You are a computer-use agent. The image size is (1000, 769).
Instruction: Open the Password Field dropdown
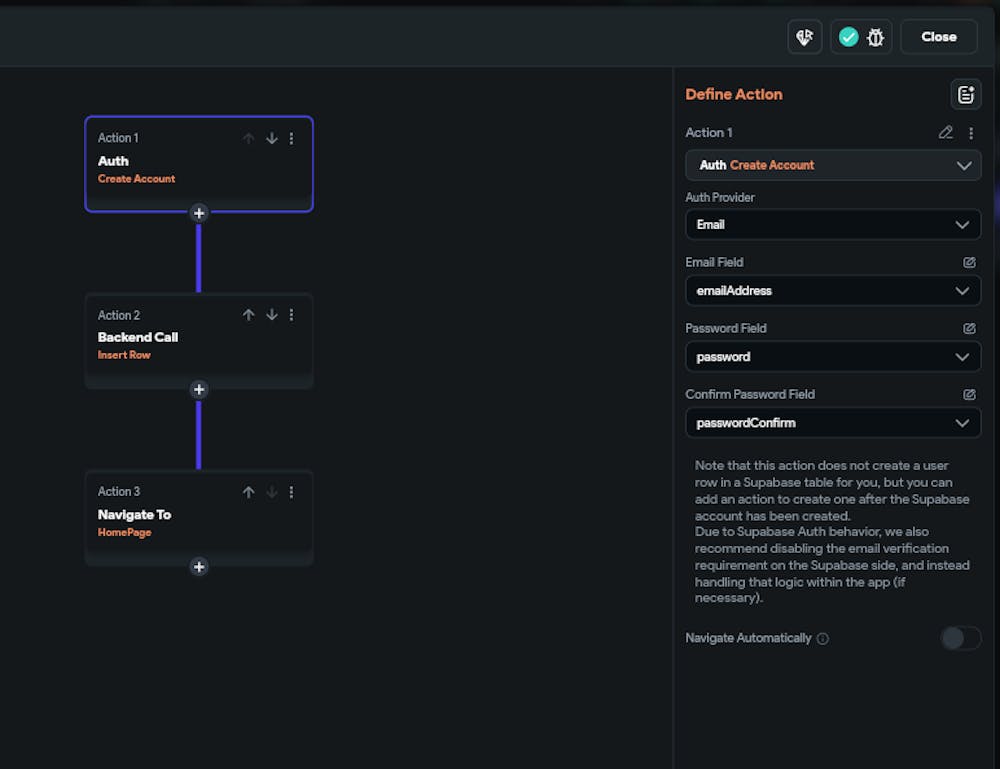click(x=833, y=357)
